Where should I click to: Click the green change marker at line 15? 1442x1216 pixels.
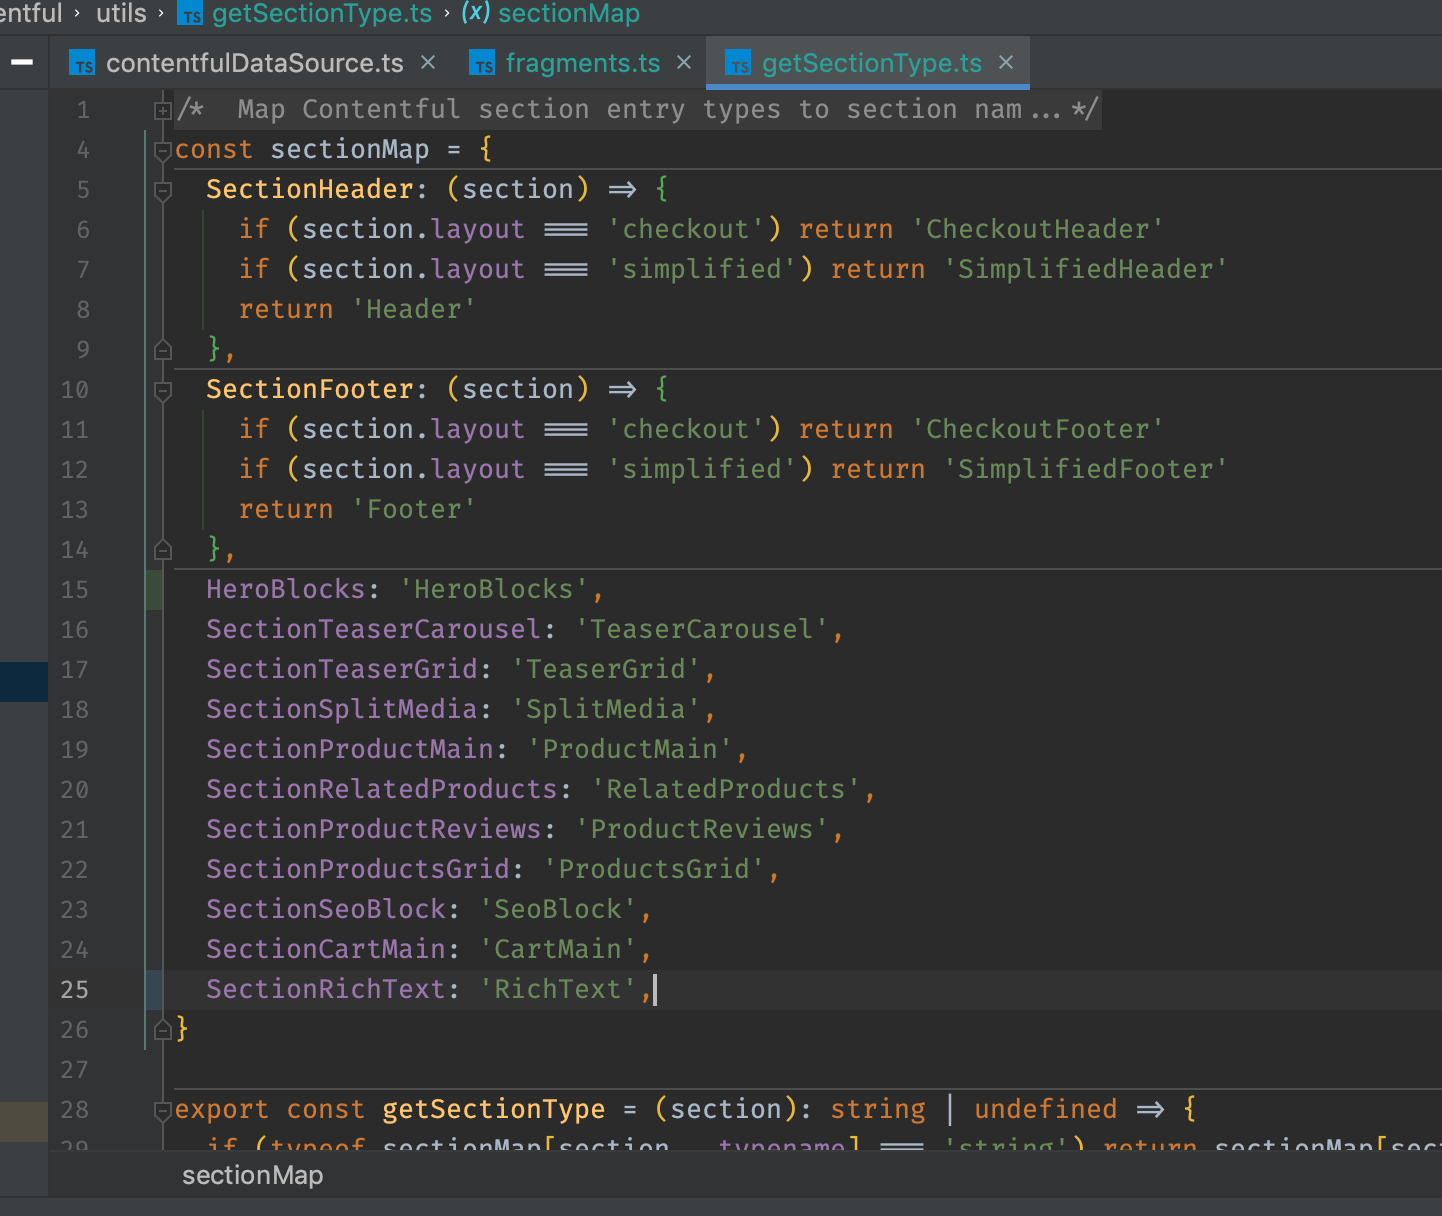click(153, 590)
